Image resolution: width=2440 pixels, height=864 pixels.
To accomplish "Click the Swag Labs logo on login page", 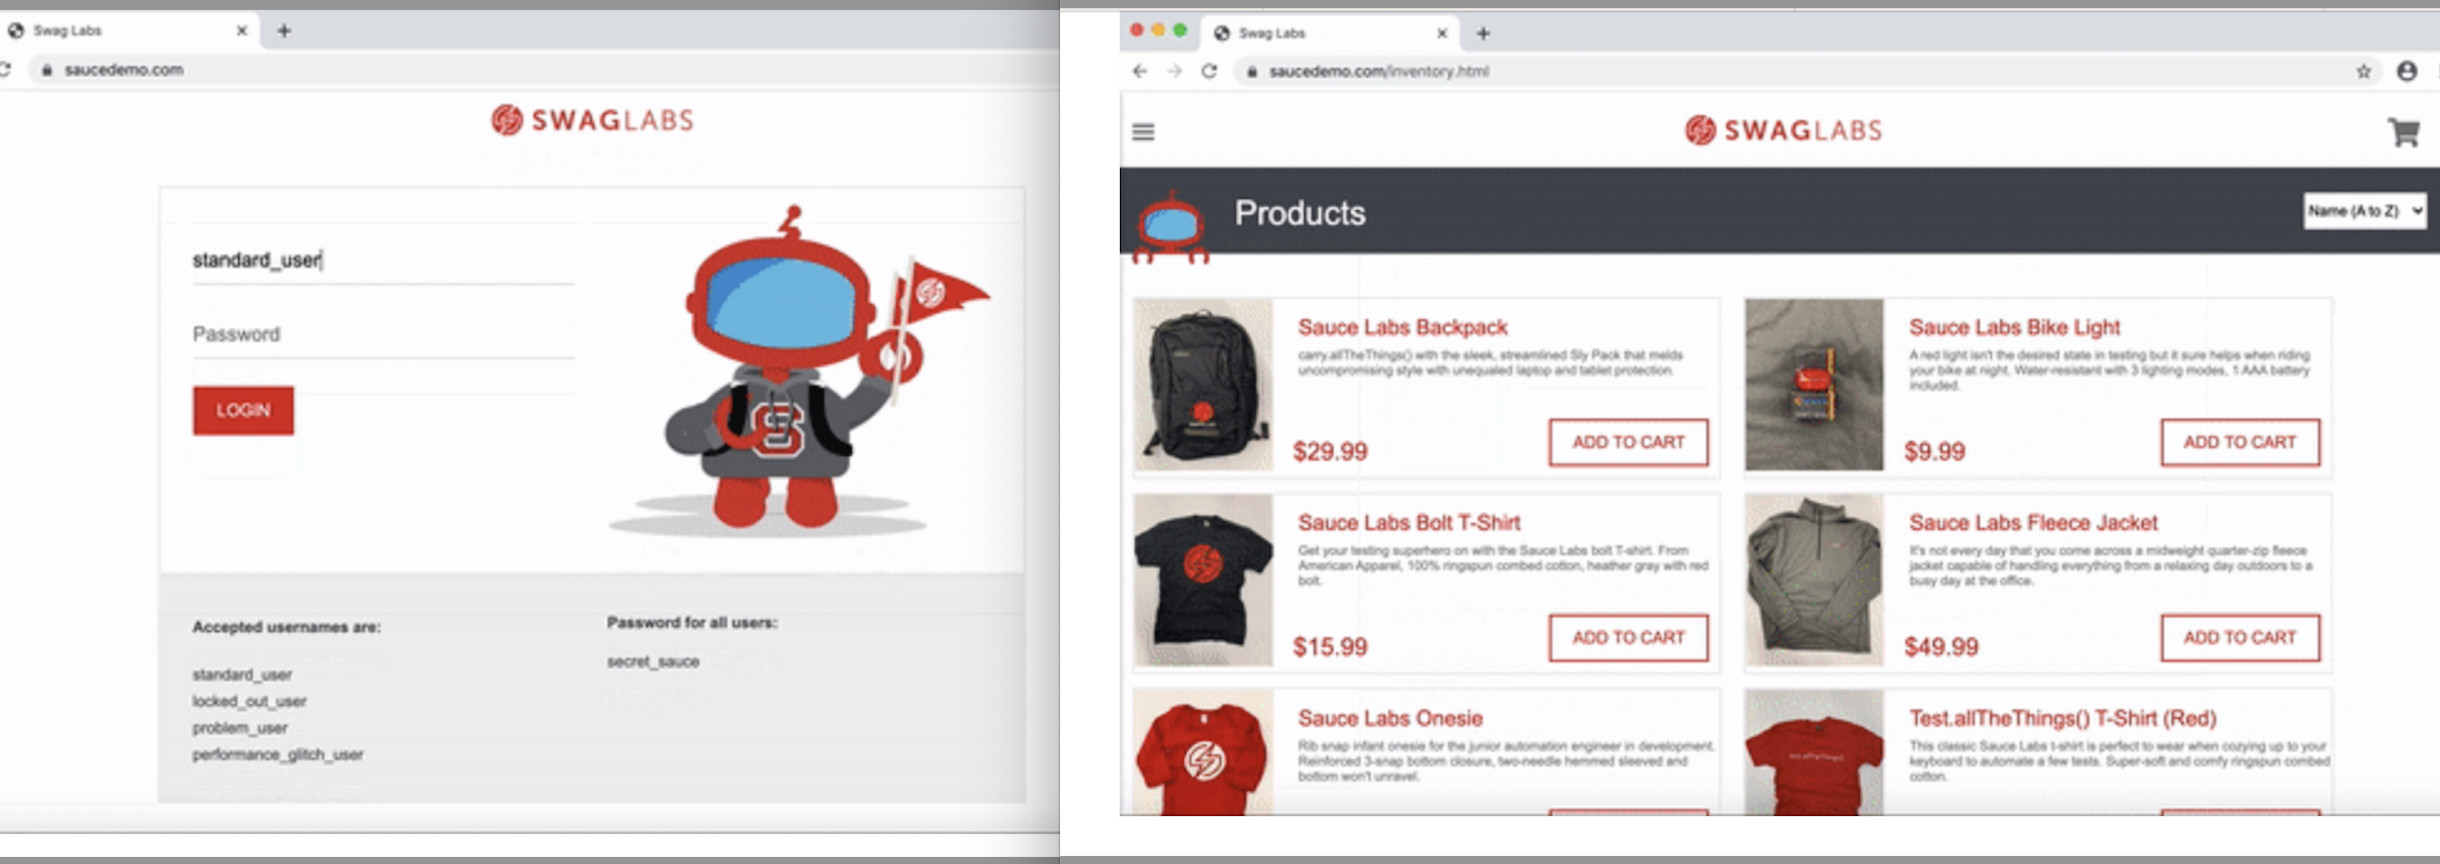I will 592,120.
